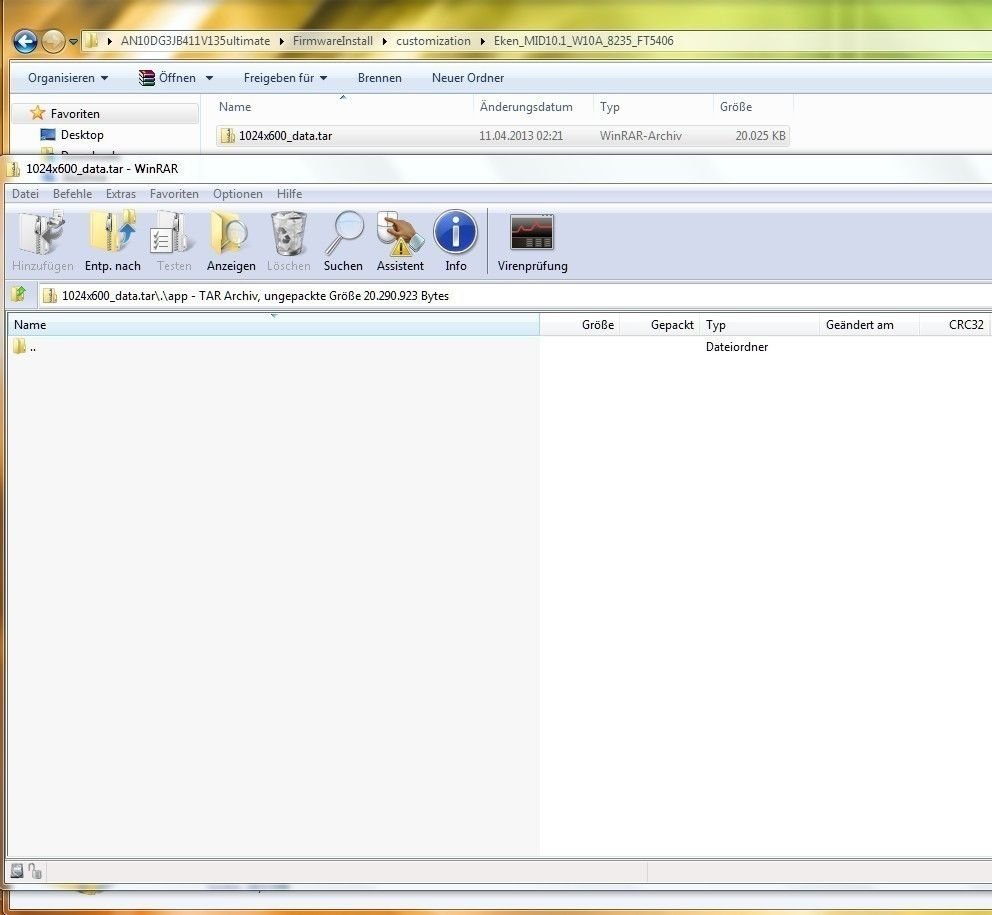Go up one folder level icon
This screenshot has width=992, height=915.
[20, 294]
